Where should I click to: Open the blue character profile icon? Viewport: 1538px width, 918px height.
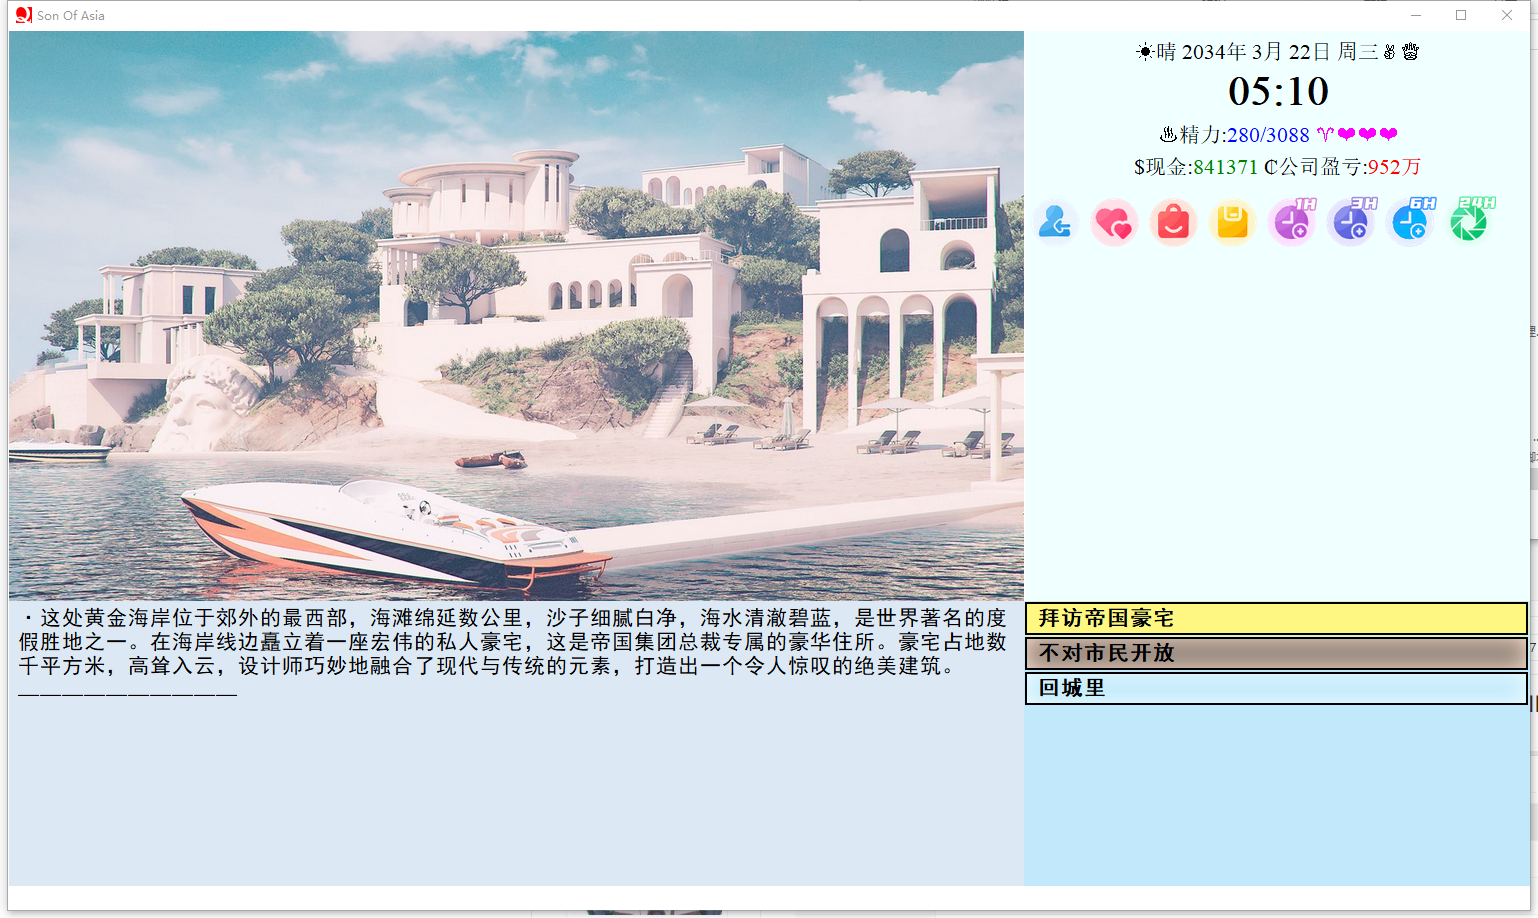click(x=1055, y=222)
